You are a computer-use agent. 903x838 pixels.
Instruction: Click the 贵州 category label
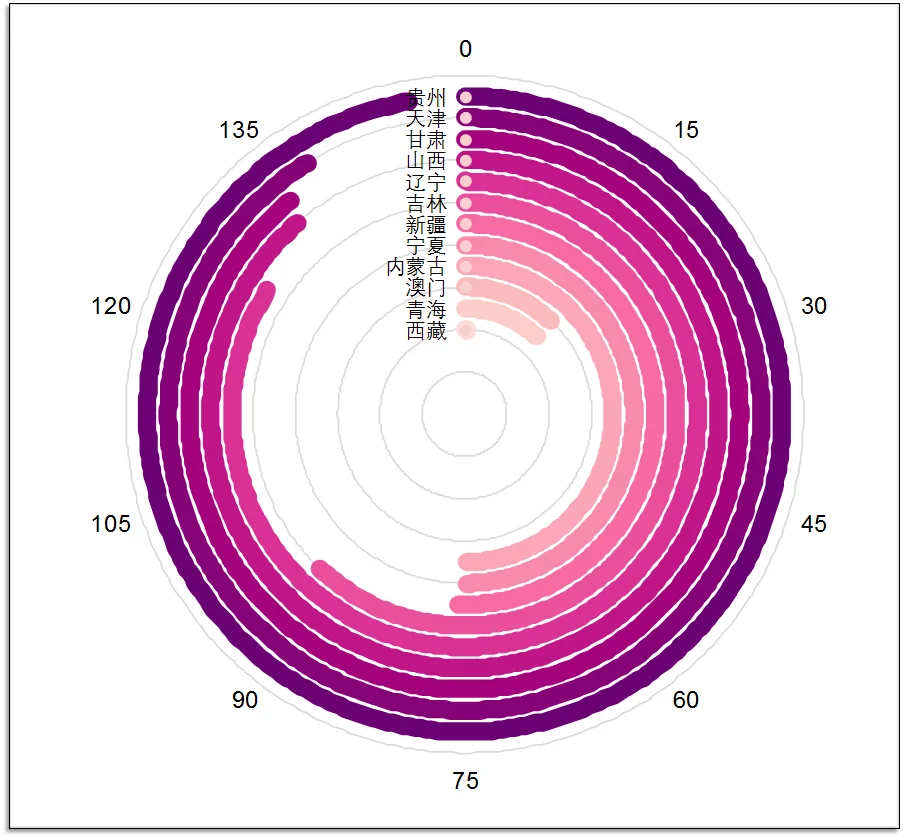pyautogui.click(x=427, y=98)
